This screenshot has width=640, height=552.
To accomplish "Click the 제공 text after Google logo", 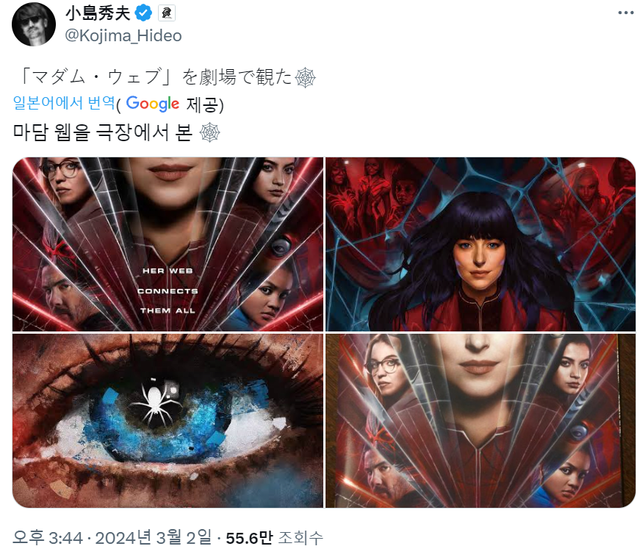I will click(203, 105).
